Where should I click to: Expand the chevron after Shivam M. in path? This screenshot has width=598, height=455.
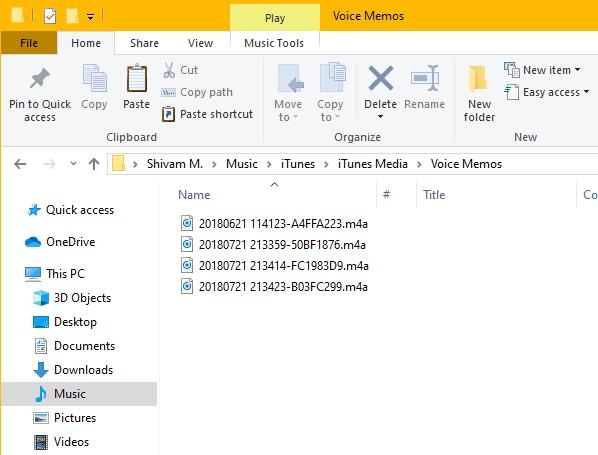tap(214, 164)
